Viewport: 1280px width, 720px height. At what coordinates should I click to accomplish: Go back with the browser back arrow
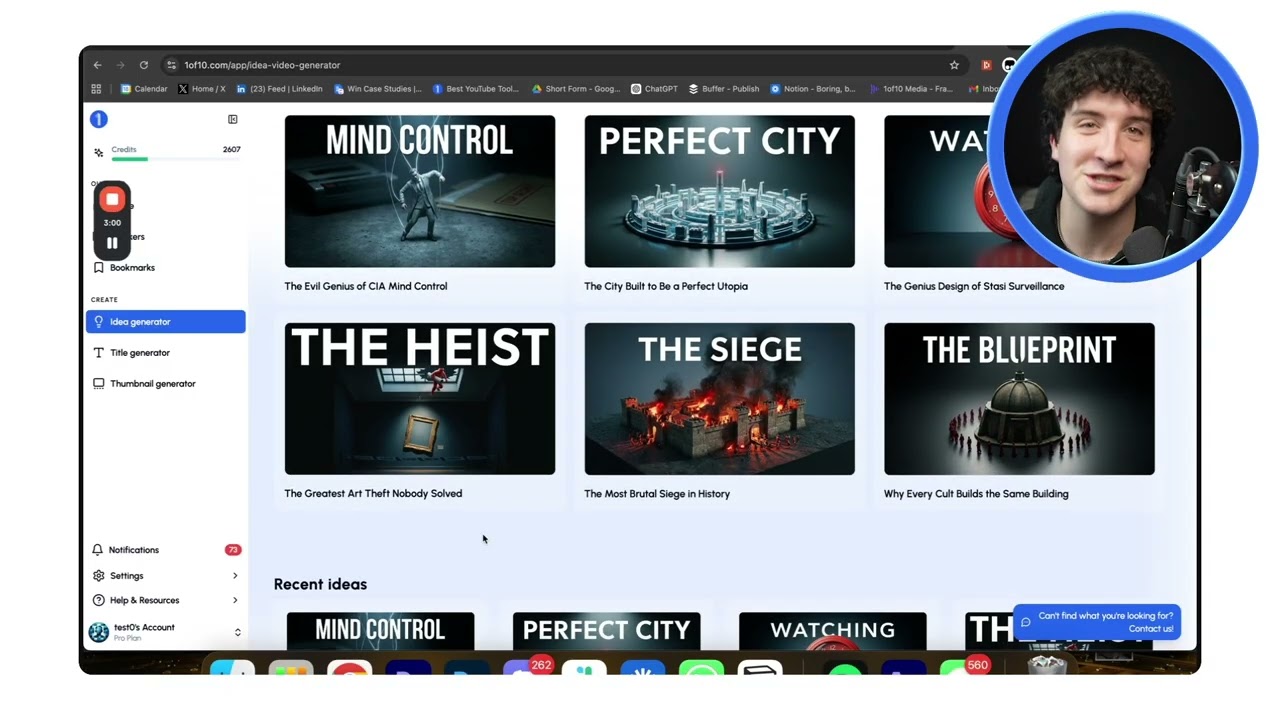(97, 65)
